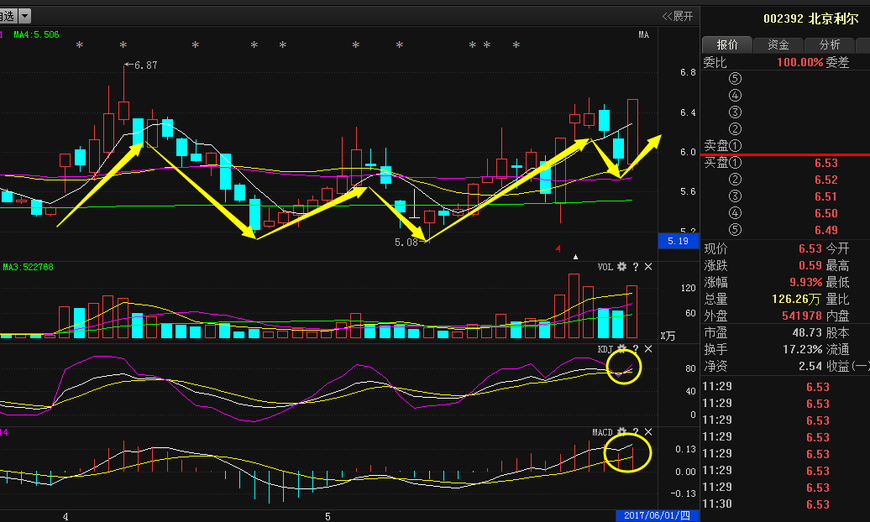Open the MACD panel help question mark
Image resolution: width=870 pixels, height=522 pixels.
click(x=635, y=432)
